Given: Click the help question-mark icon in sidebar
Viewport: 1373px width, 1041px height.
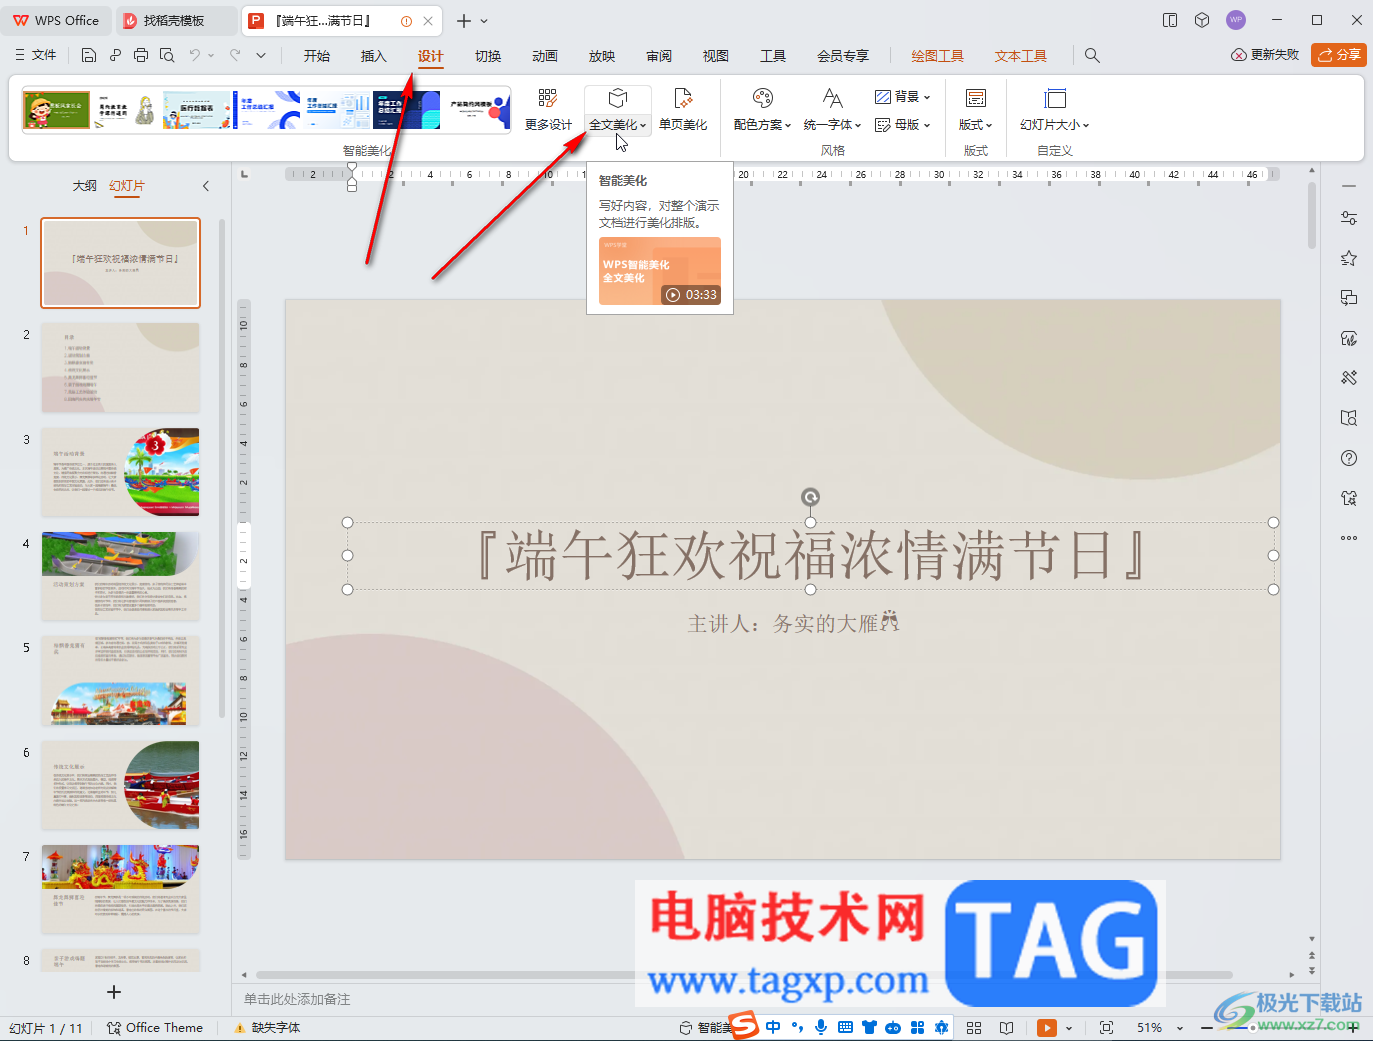Looking at the screenshot, I should click(1349, 458).
